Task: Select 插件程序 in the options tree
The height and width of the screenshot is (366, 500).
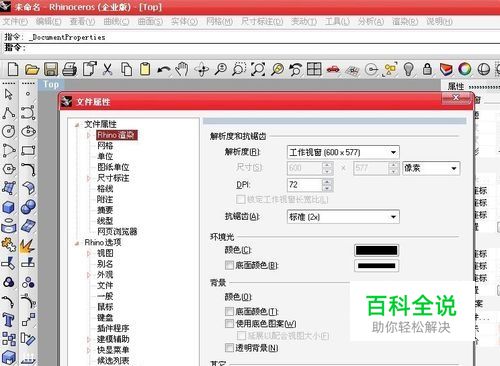Action: point(113,328)
